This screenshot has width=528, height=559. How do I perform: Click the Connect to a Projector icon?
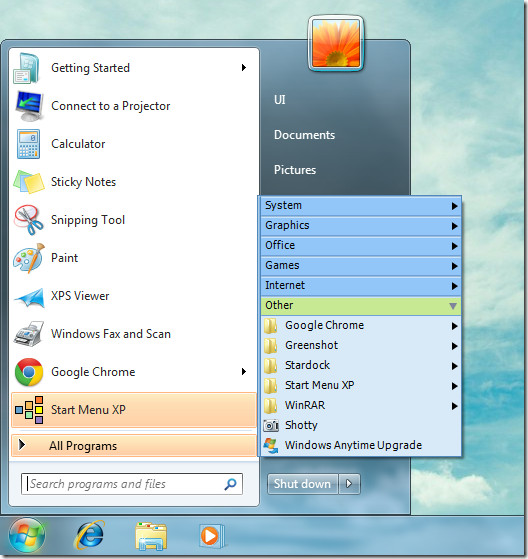click(29, 106)
